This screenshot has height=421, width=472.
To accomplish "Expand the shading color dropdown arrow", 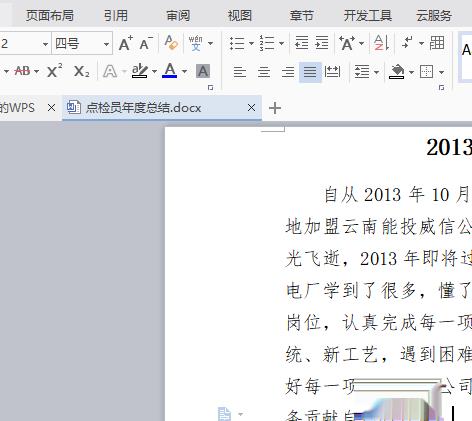I will click(x=411, y=72).
